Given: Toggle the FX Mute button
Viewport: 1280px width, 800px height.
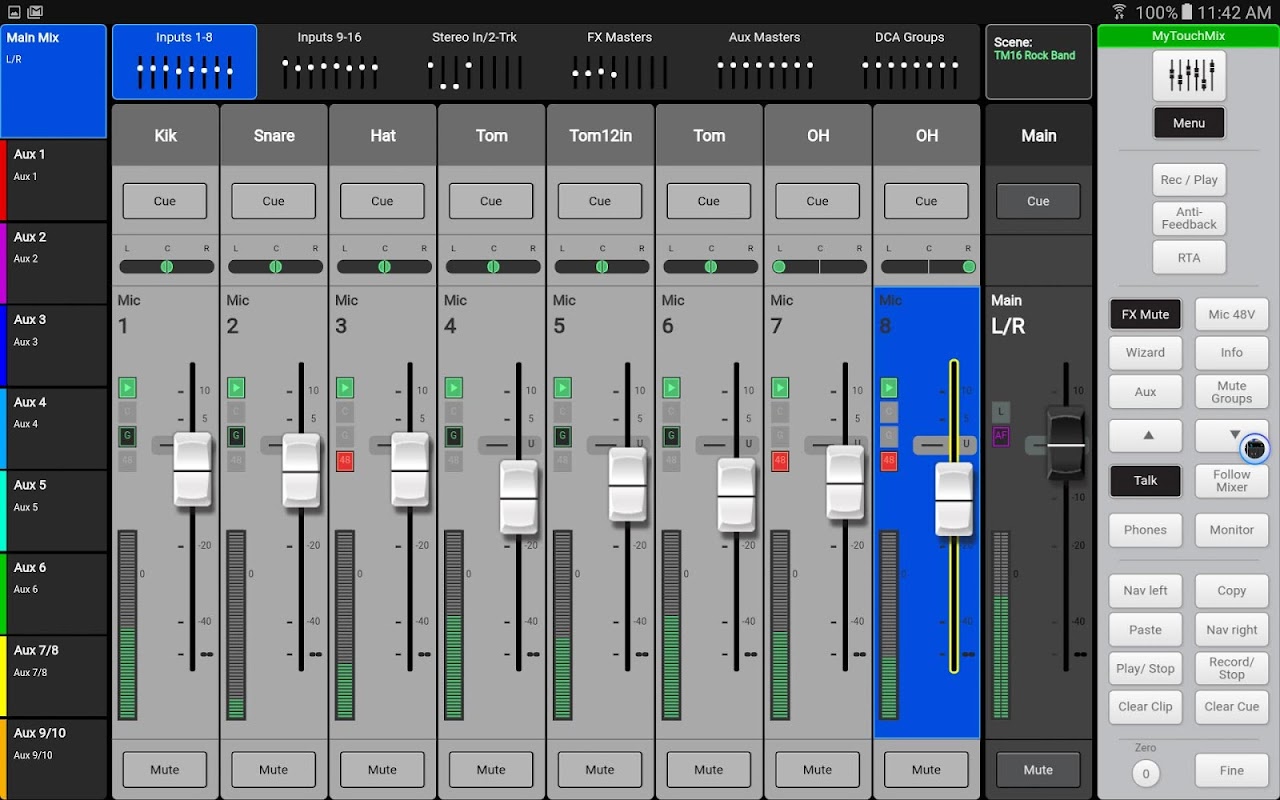Looking at the screenshot, I should [x=1145, y=314].
